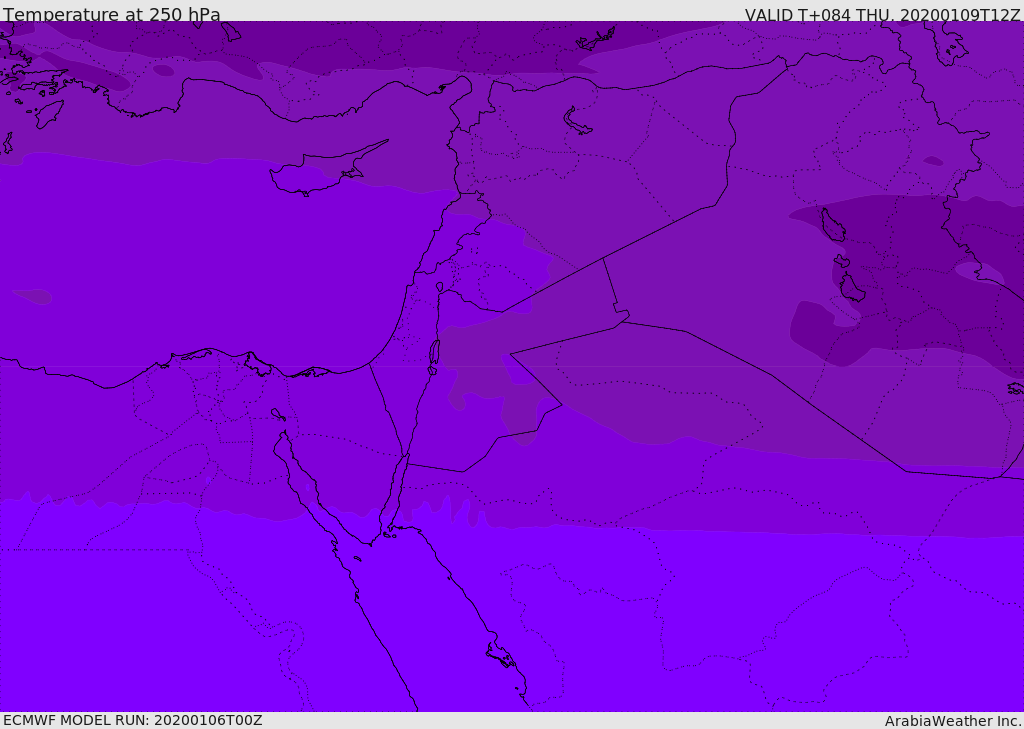This screenshot has height=729, width=1024.
Task: Click the Dead Sea on the map
Action: 434,353
